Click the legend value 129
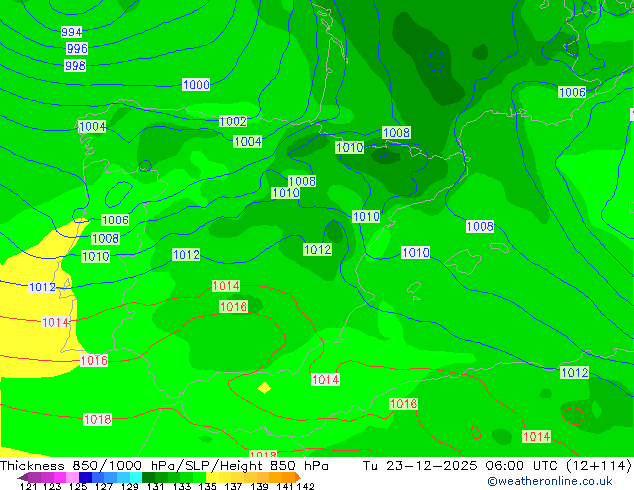Image resolution: width=634 pixels, height=490 pixels. click(x=129, y=486)
